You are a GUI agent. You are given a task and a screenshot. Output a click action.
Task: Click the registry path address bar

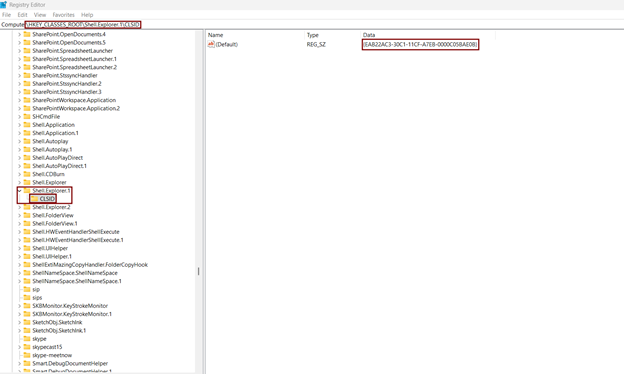pos(312,25)
